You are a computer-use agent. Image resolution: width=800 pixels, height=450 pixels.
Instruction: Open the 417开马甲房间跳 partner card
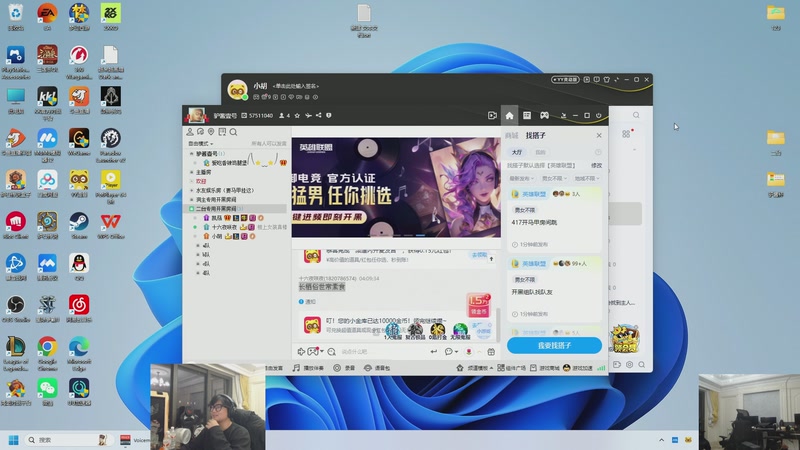point(555,220)
